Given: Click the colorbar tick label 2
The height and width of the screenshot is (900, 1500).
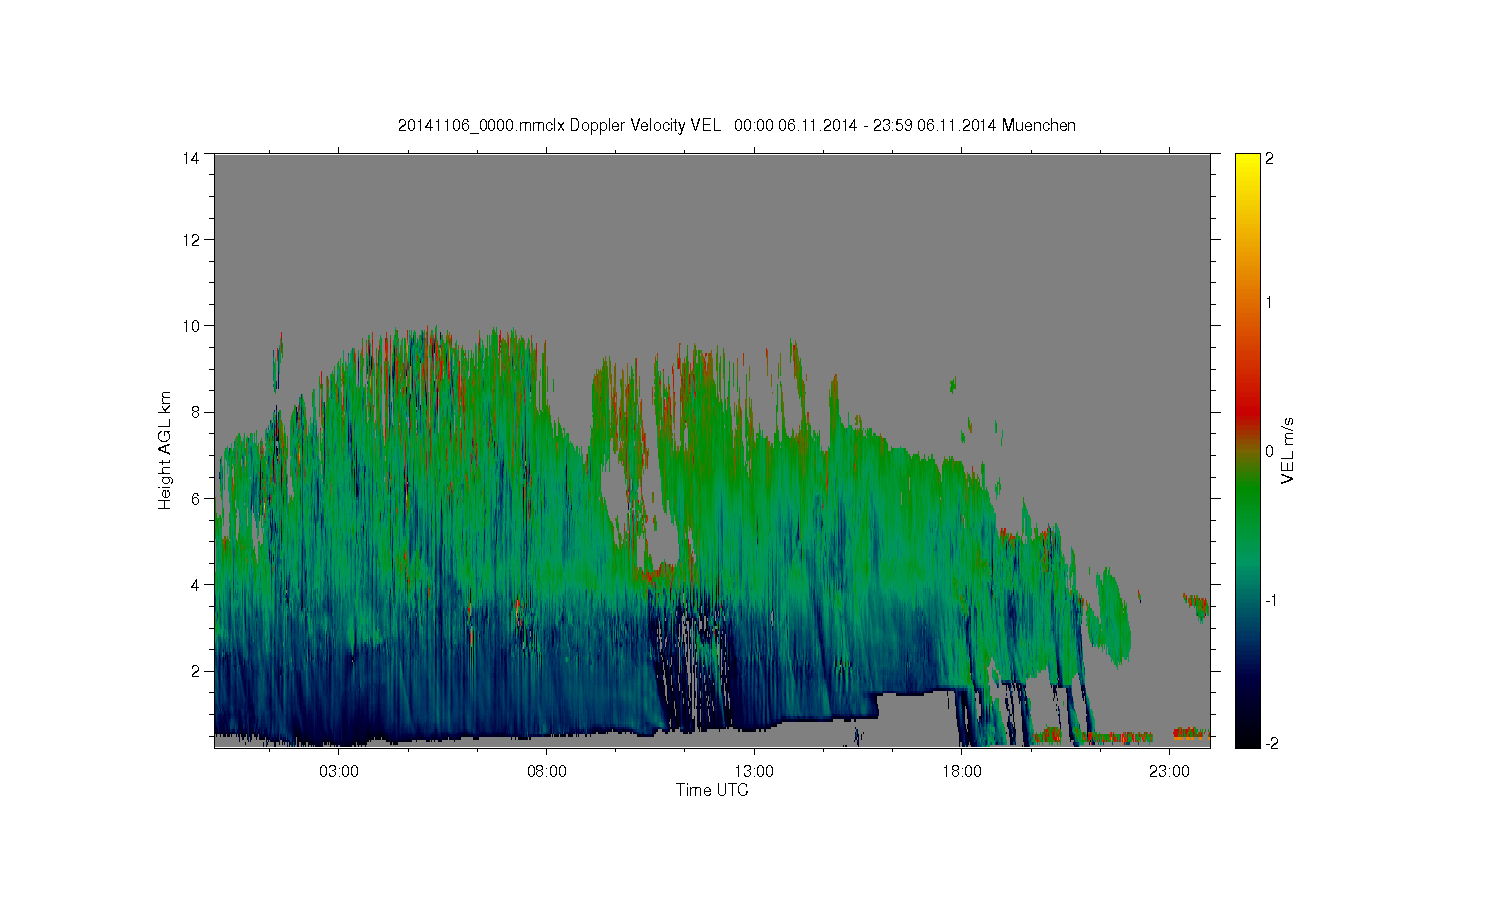Looking at the screenshot, I should pos(1269,158).
